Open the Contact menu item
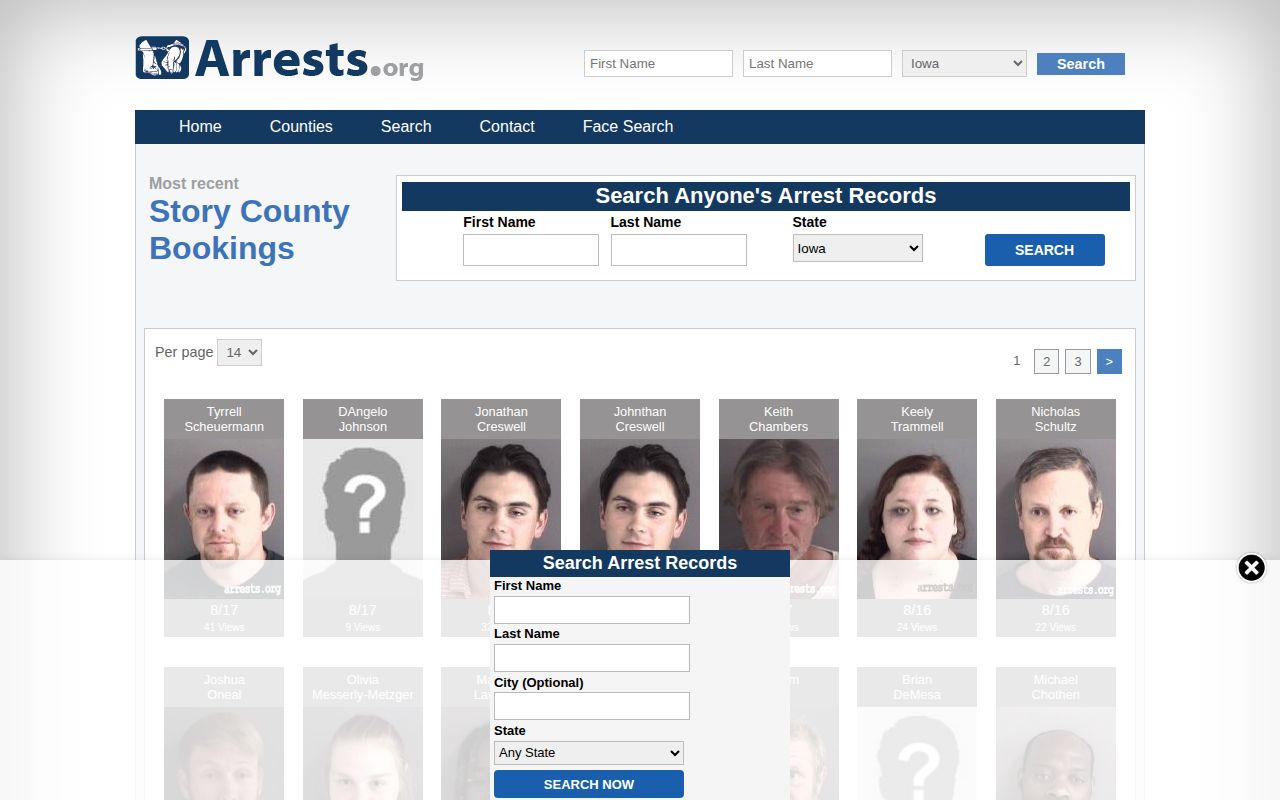This screenshot has width=1280, height=800. 507,126
